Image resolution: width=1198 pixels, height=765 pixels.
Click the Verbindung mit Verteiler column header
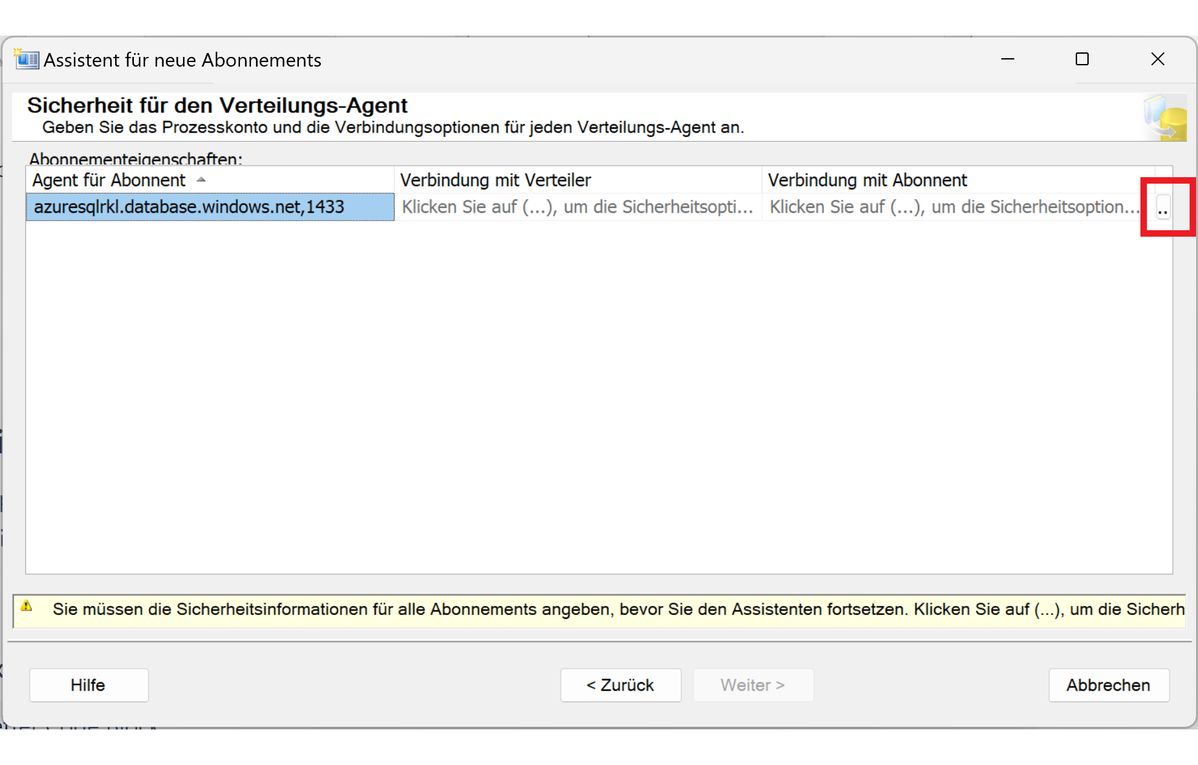(x=578, y=180)
